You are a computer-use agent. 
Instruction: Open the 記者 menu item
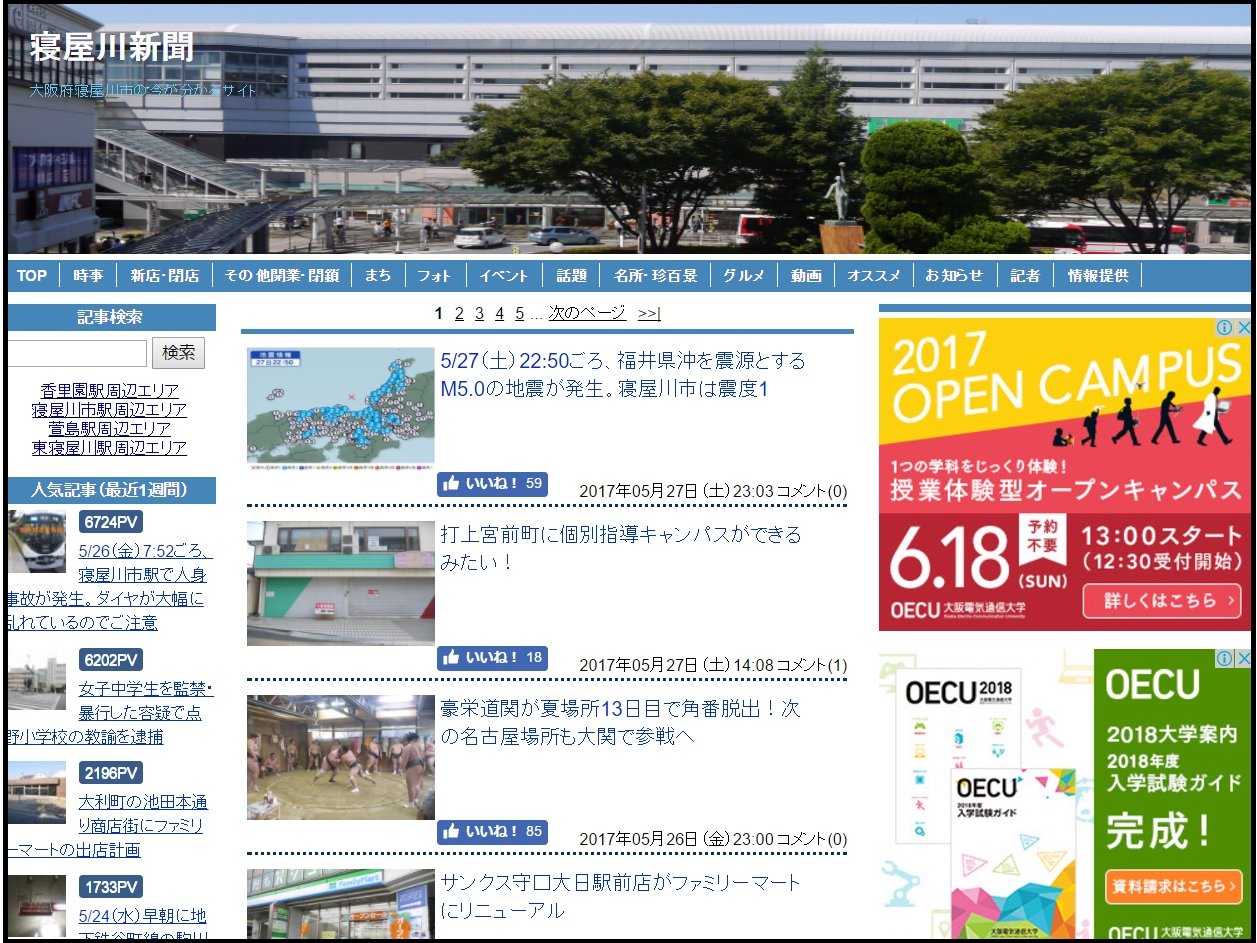coord(1025,276)
